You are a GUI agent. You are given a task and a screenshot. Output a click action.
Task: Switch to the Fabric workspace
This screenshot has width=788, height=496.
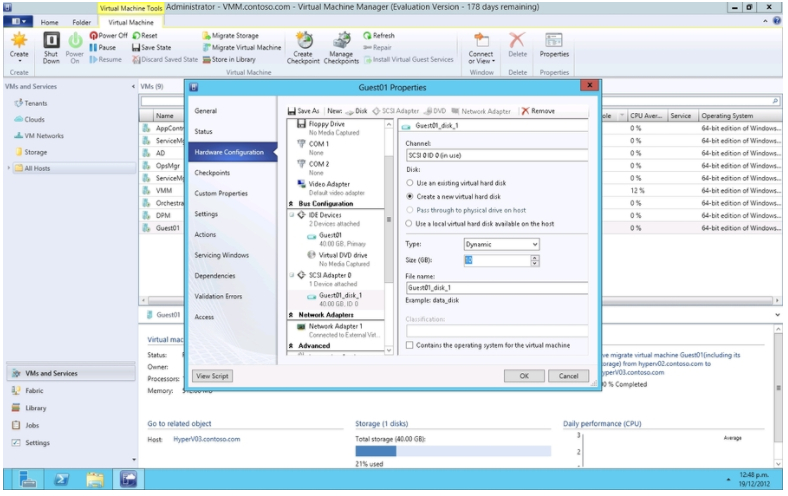[x=34, y=390]
